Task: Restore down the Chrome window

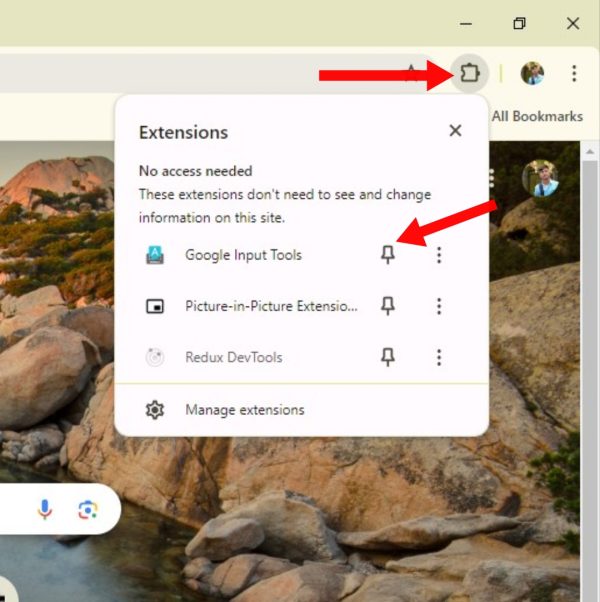Action: pos(519,24)
